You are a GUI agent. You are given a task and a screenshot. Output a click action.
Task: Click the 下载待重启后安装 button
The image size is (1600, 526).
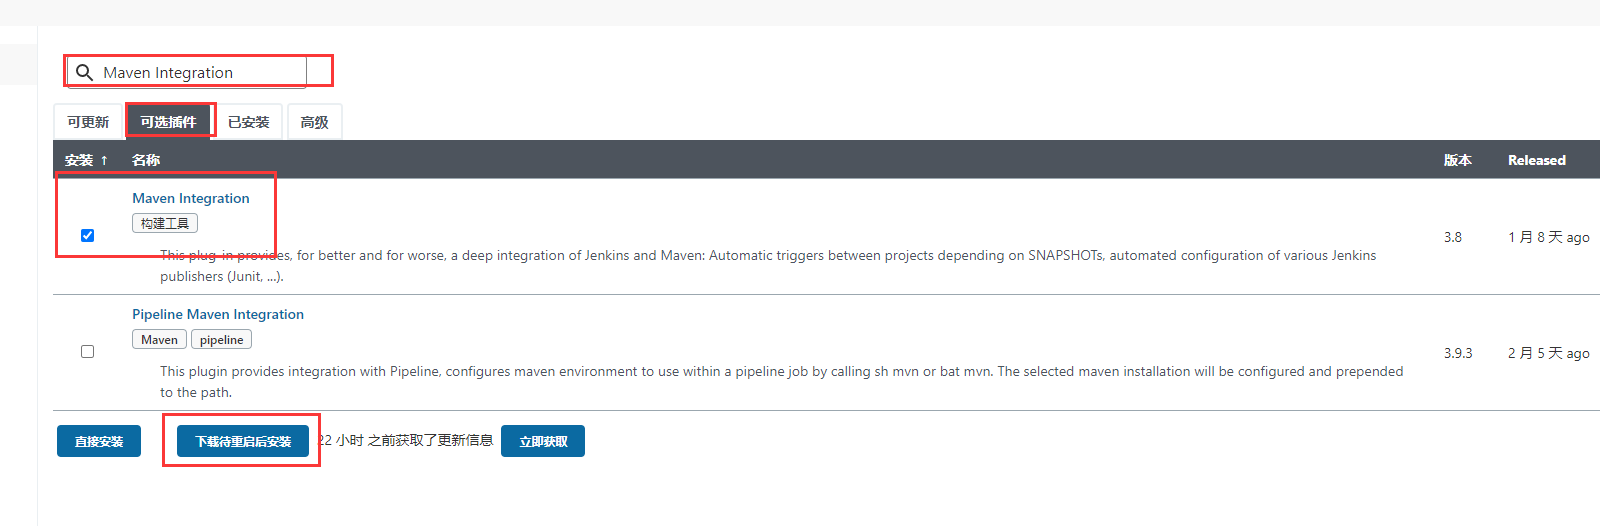click(x=243, y=441)
